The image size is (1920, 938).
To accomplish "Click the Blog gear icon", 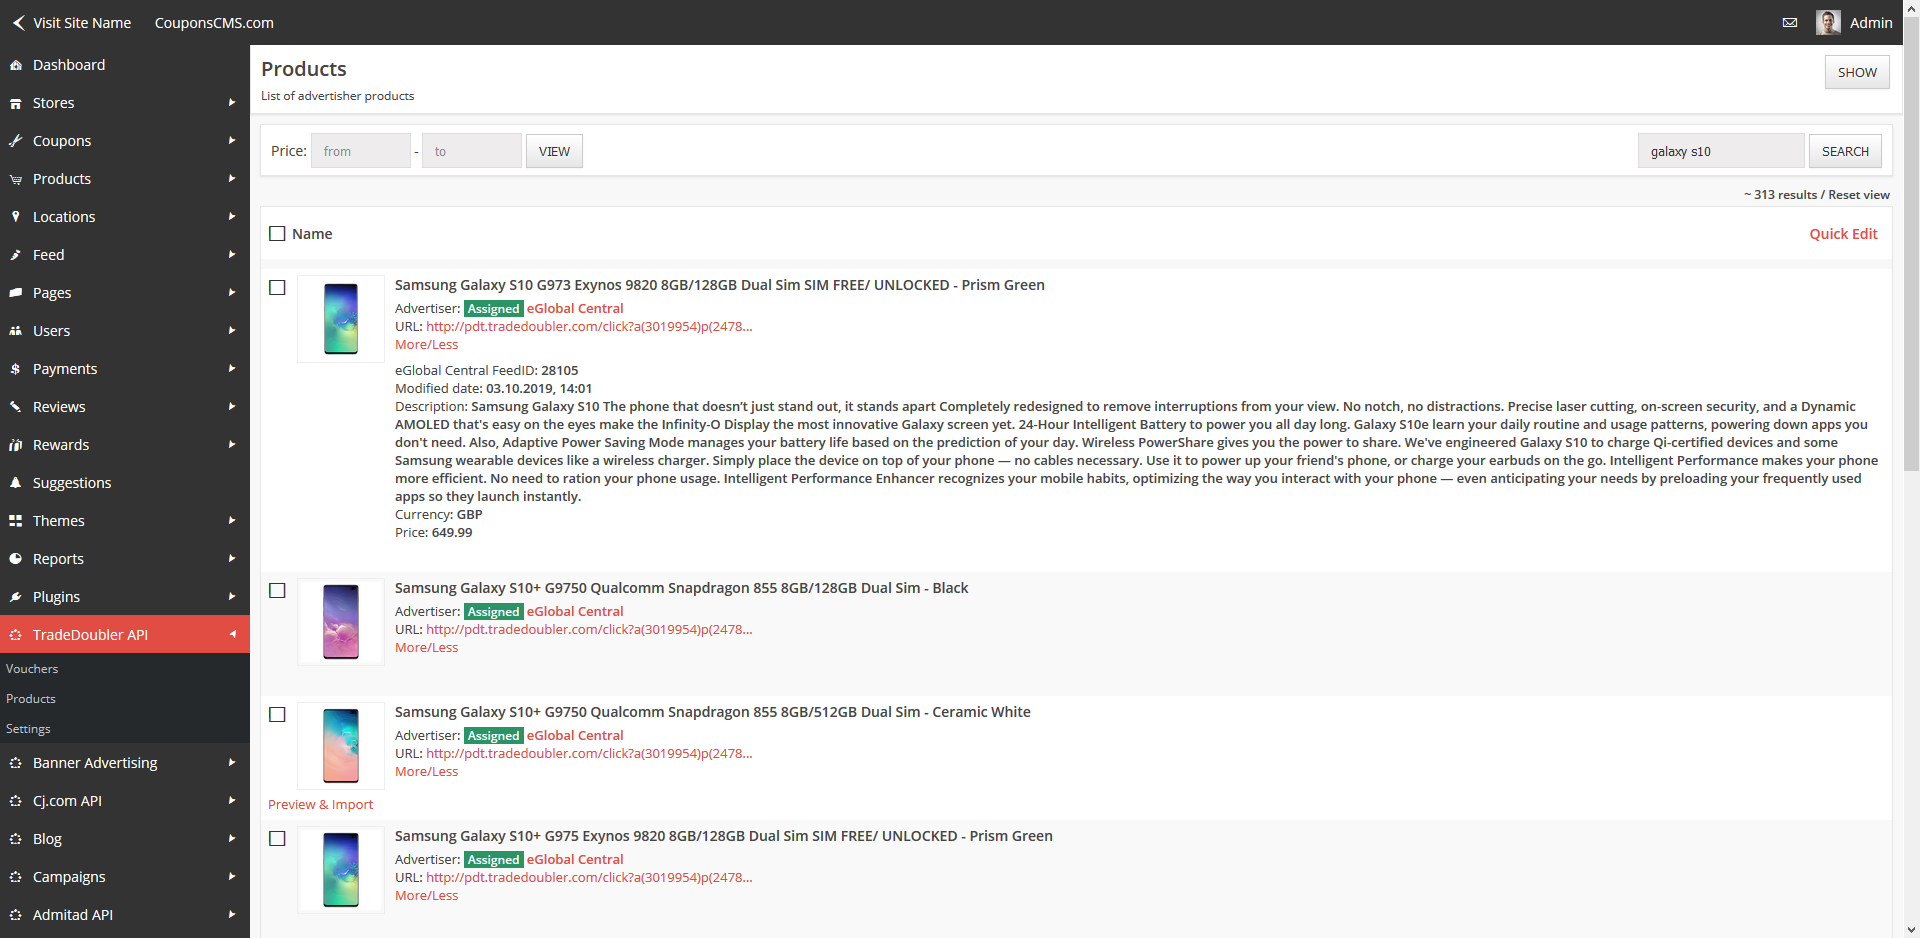I will (x=15, y=839).
